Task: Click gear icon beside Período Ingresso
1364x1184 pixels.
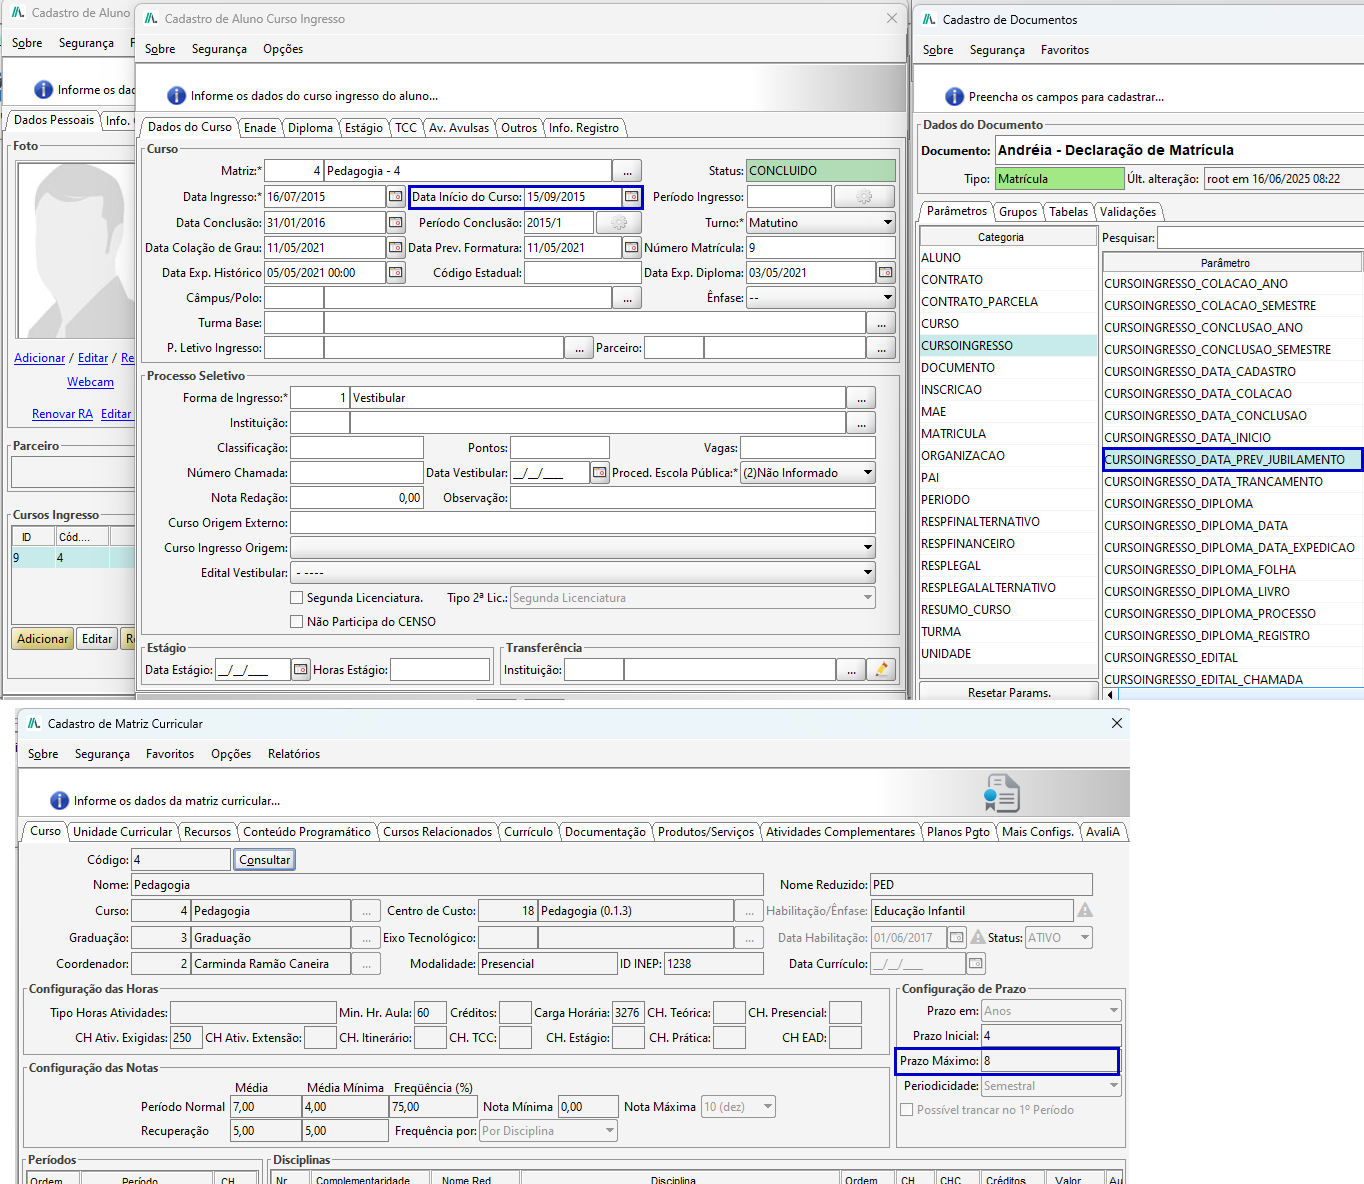Action: pyautogui.click(x=864, y=197)
